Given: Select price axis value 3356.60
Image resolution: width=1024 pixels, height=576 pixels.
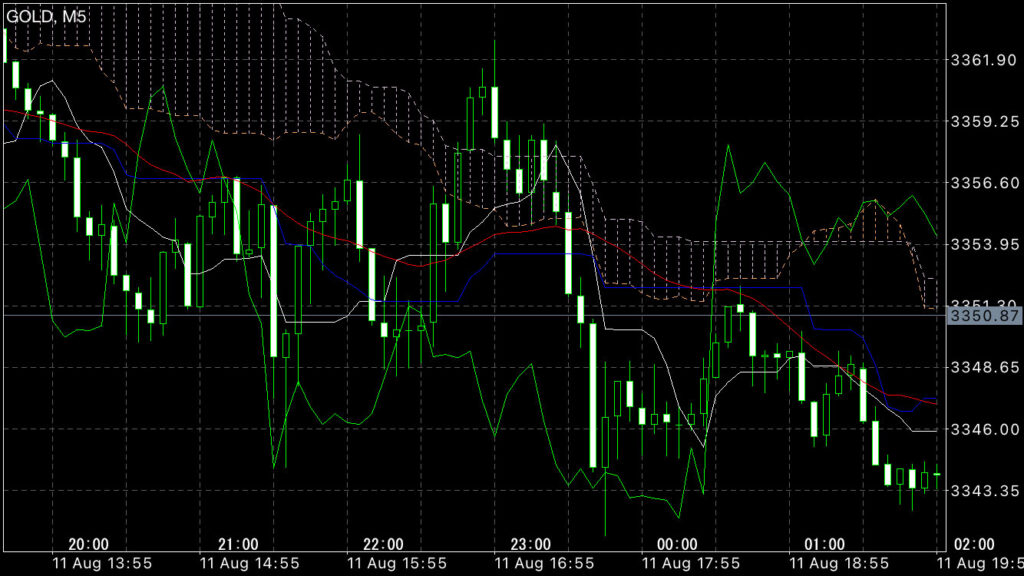Looking at the screenshot, I should (984, 183).
